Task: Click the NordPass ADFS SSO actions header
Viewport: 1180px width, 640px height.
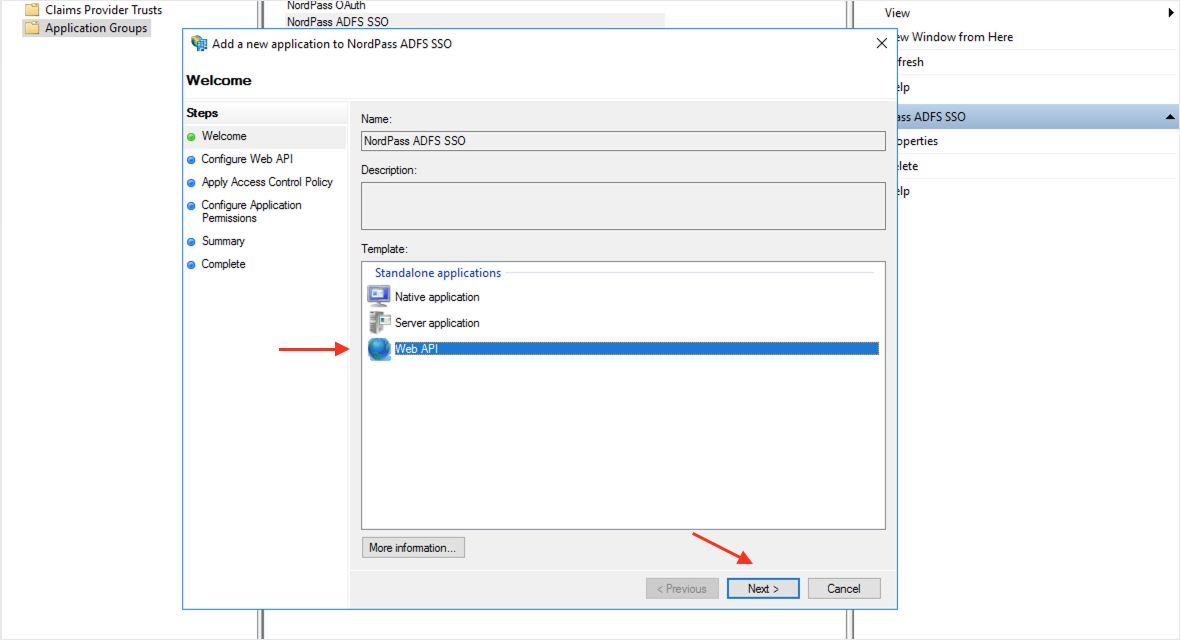Action: pyautogui.click(x=1038, y=117)
